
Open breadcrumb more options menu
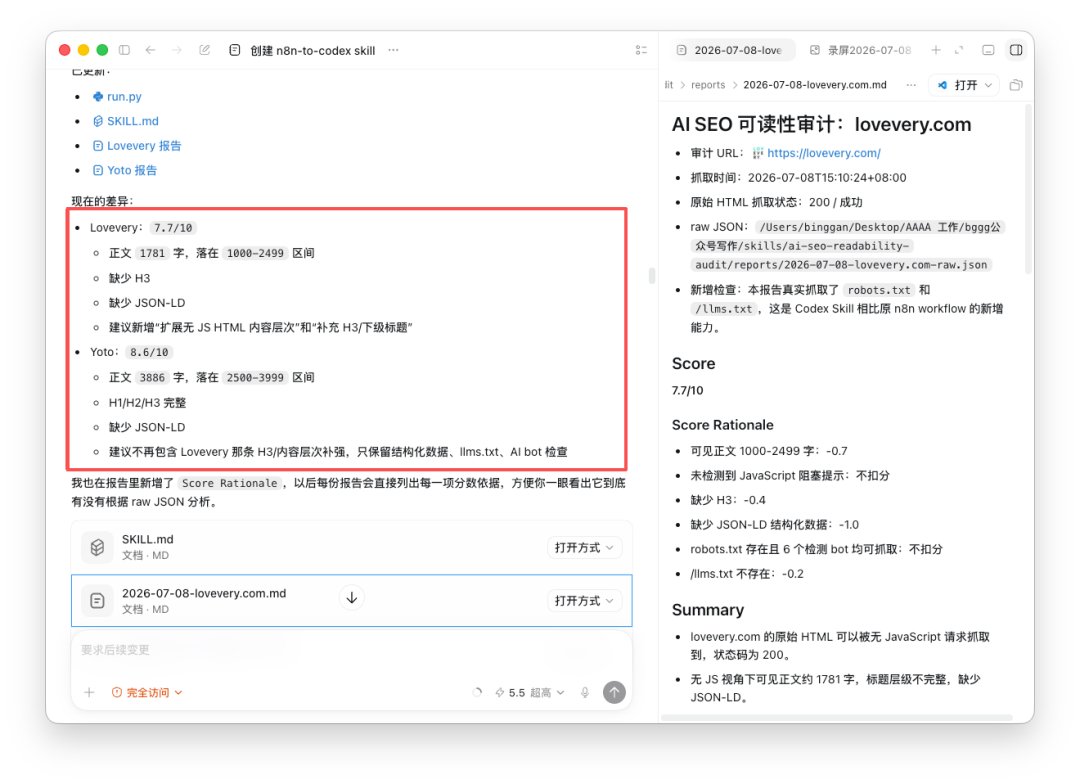point(911,85)
